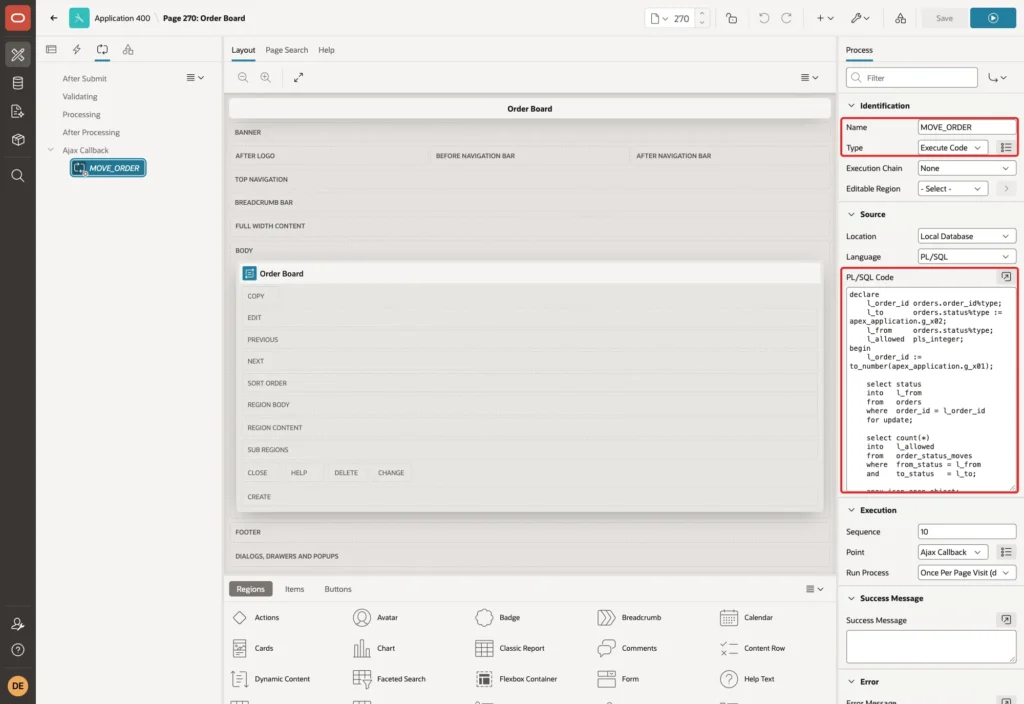The image size is (1024, 704).
Task: Switch to Help tab
Action: point(326,50)
